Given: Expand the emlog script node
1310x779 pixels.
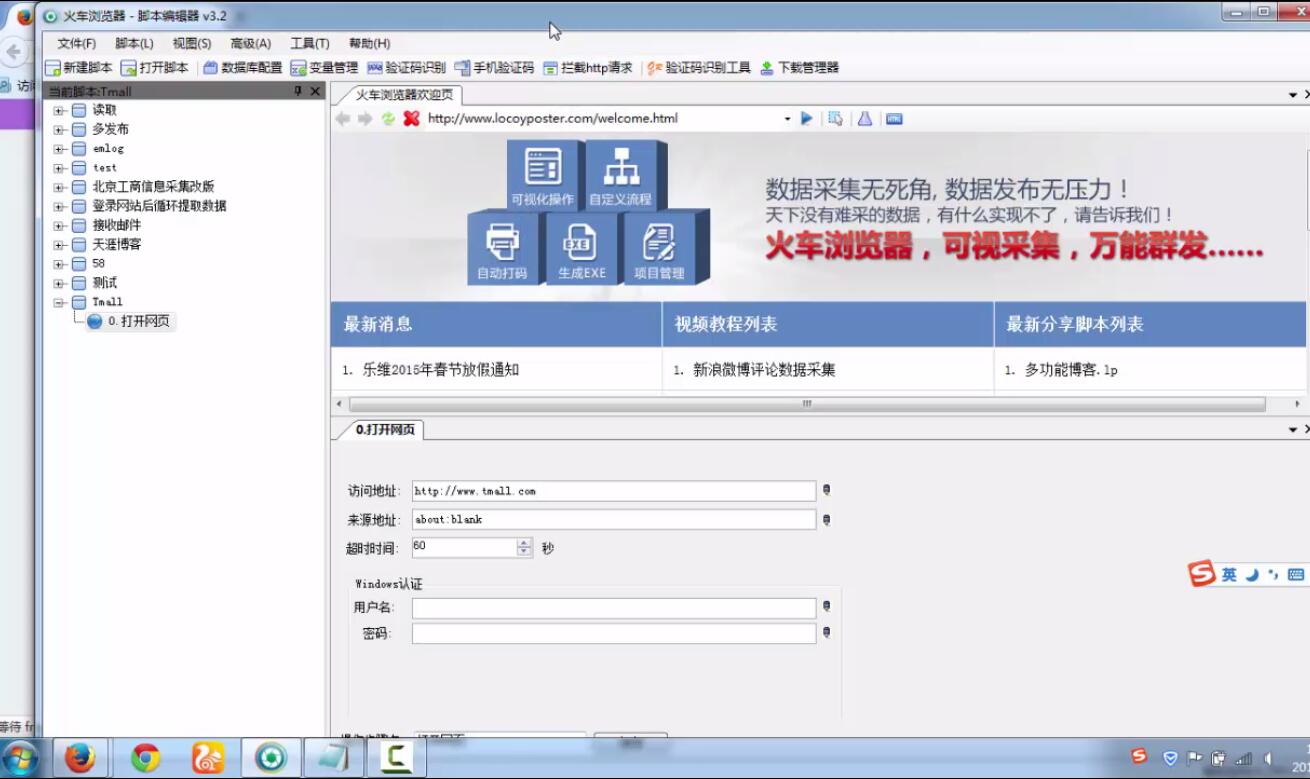Looking at the screenshot, I should pos(59,149).
